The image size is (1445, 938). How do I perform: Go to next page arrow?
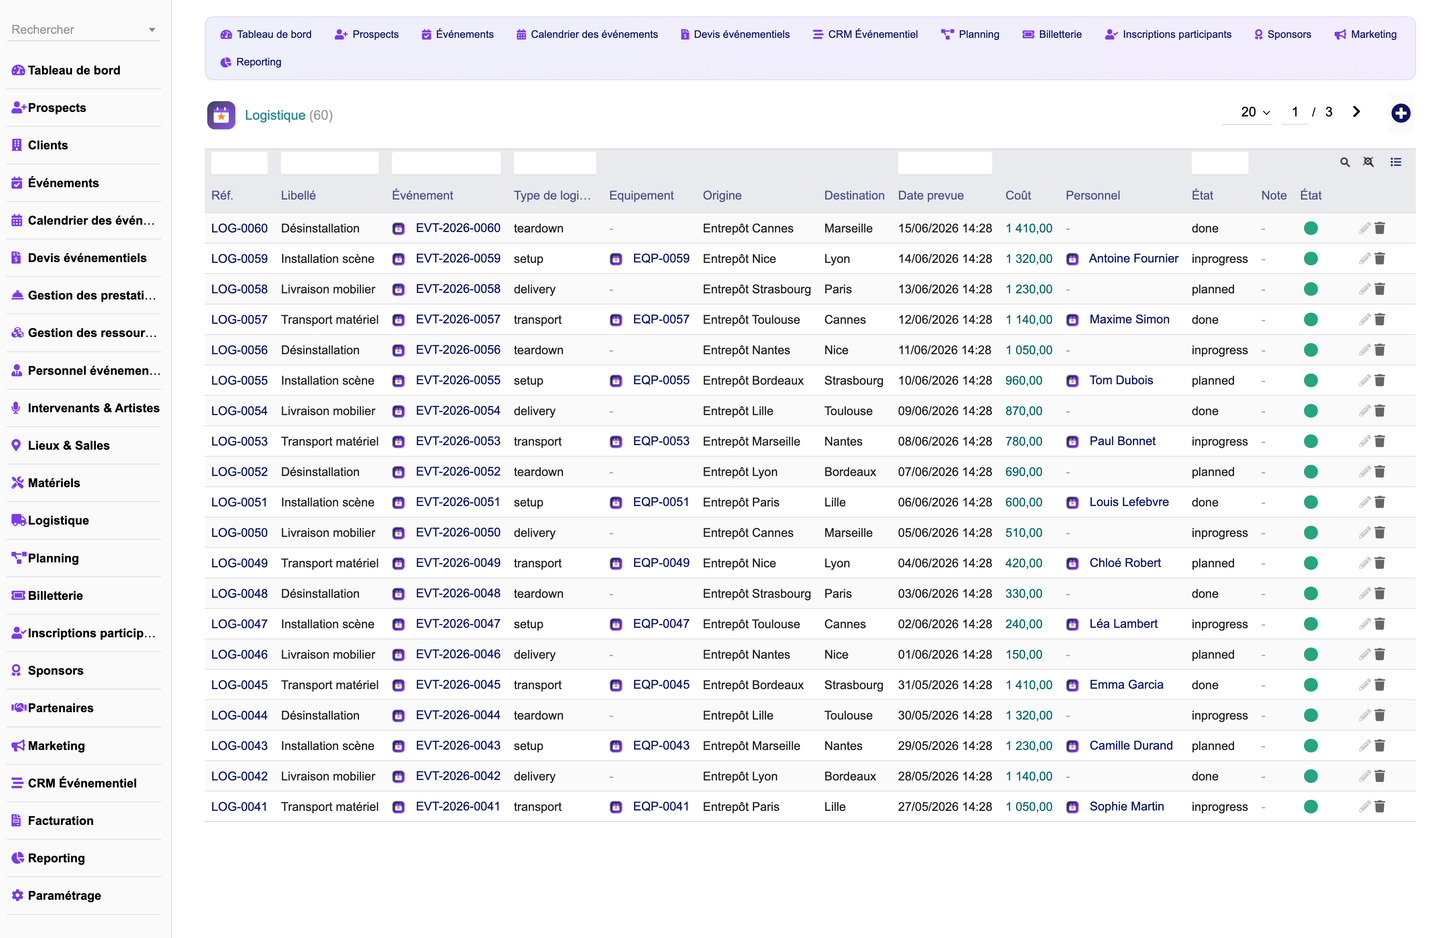[x=1356, y=112]
